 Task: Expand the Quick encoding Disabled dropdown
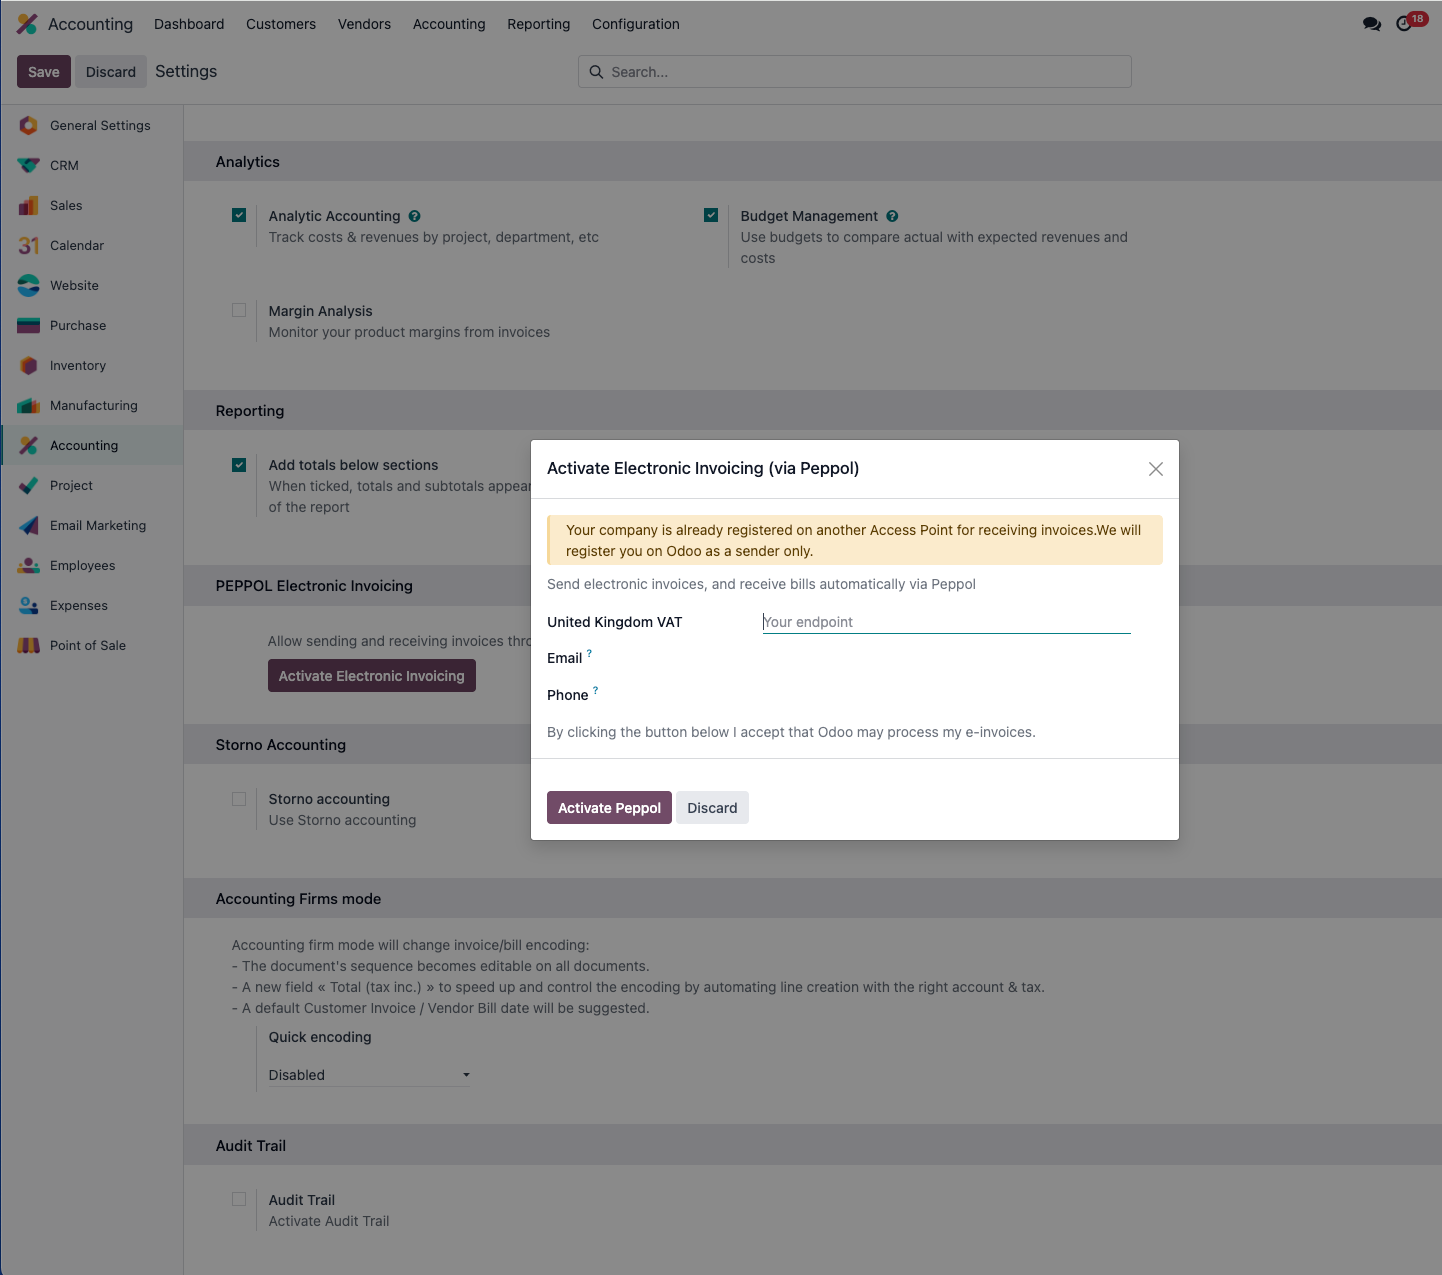point(369,1075)
